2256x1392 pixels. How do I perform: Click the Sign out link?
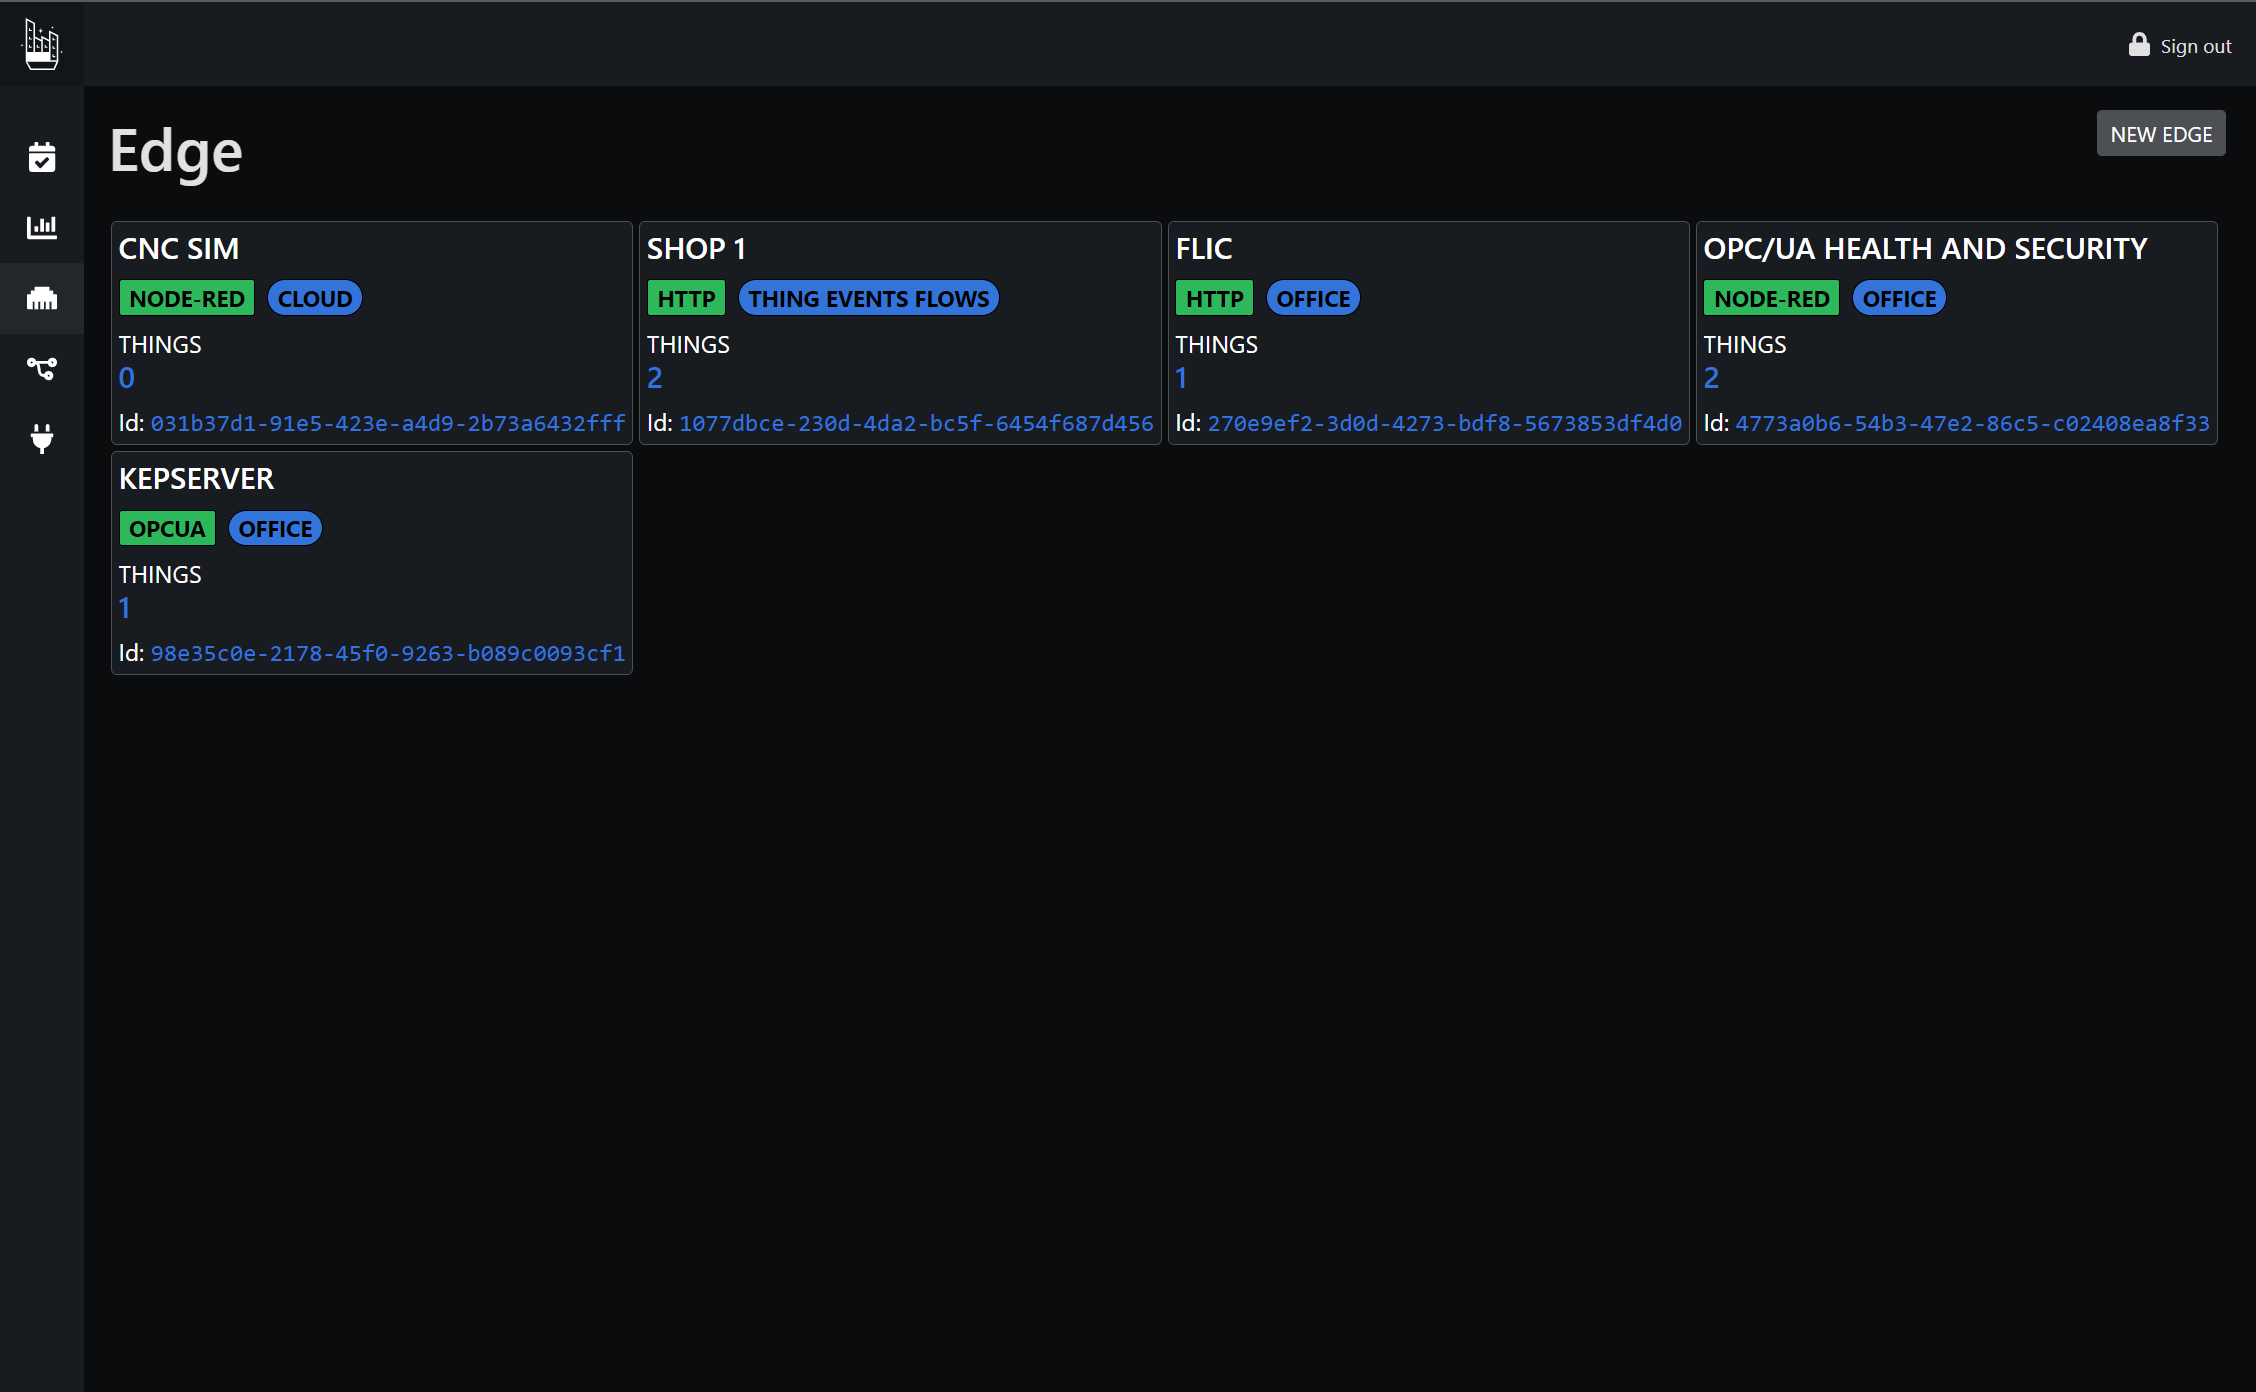click(x=2195, y=47)
